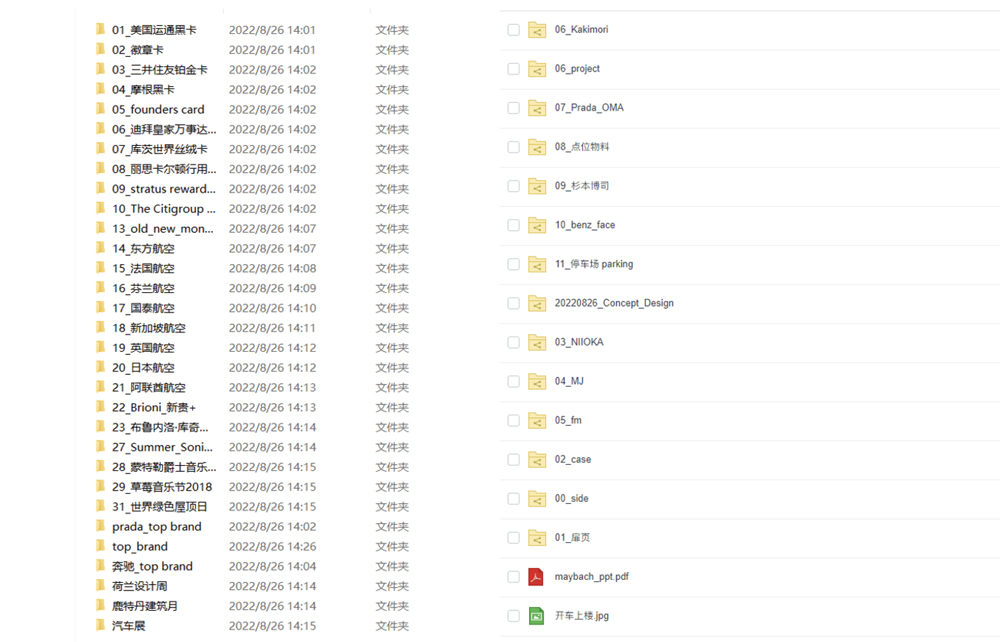Tick the checkbox for 开车上楼.jpg
1000x642 pixels.
(x=513, y=616)
